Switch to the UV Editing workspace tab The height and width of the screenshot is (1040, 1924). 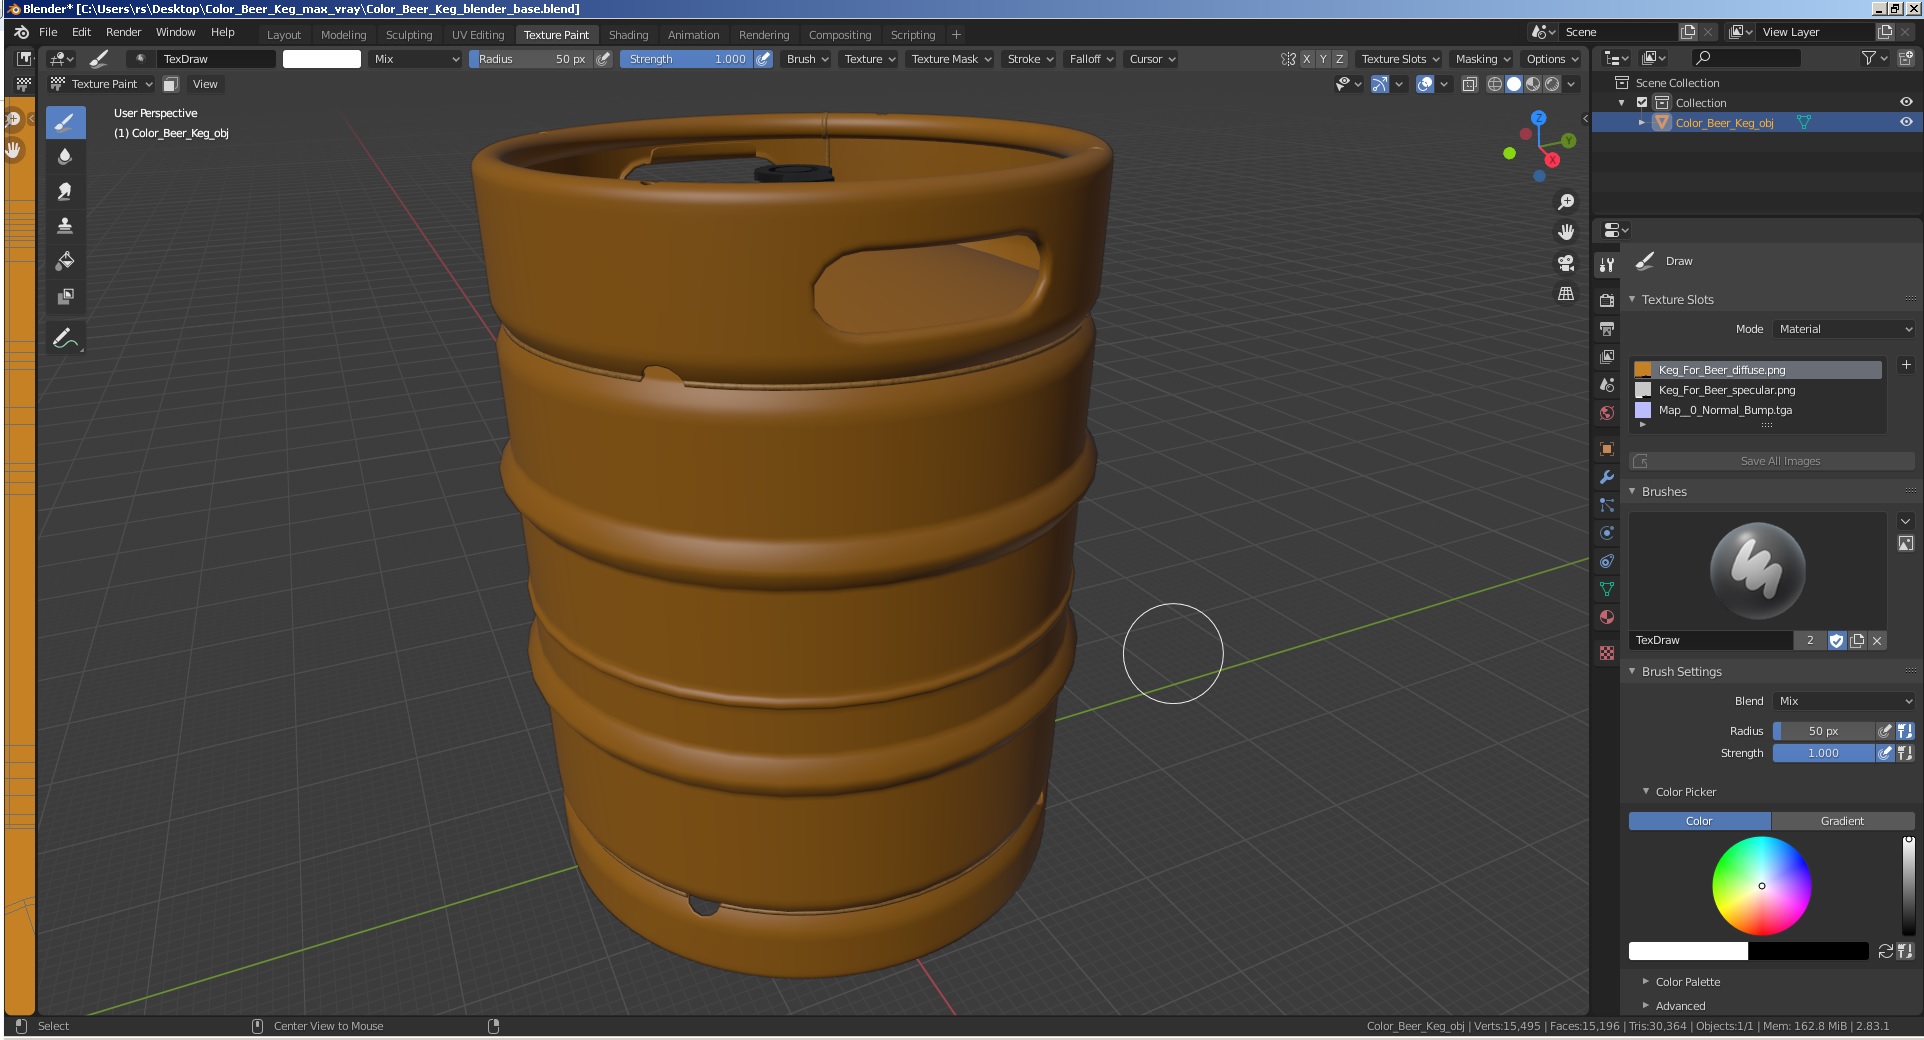point(478,35)
